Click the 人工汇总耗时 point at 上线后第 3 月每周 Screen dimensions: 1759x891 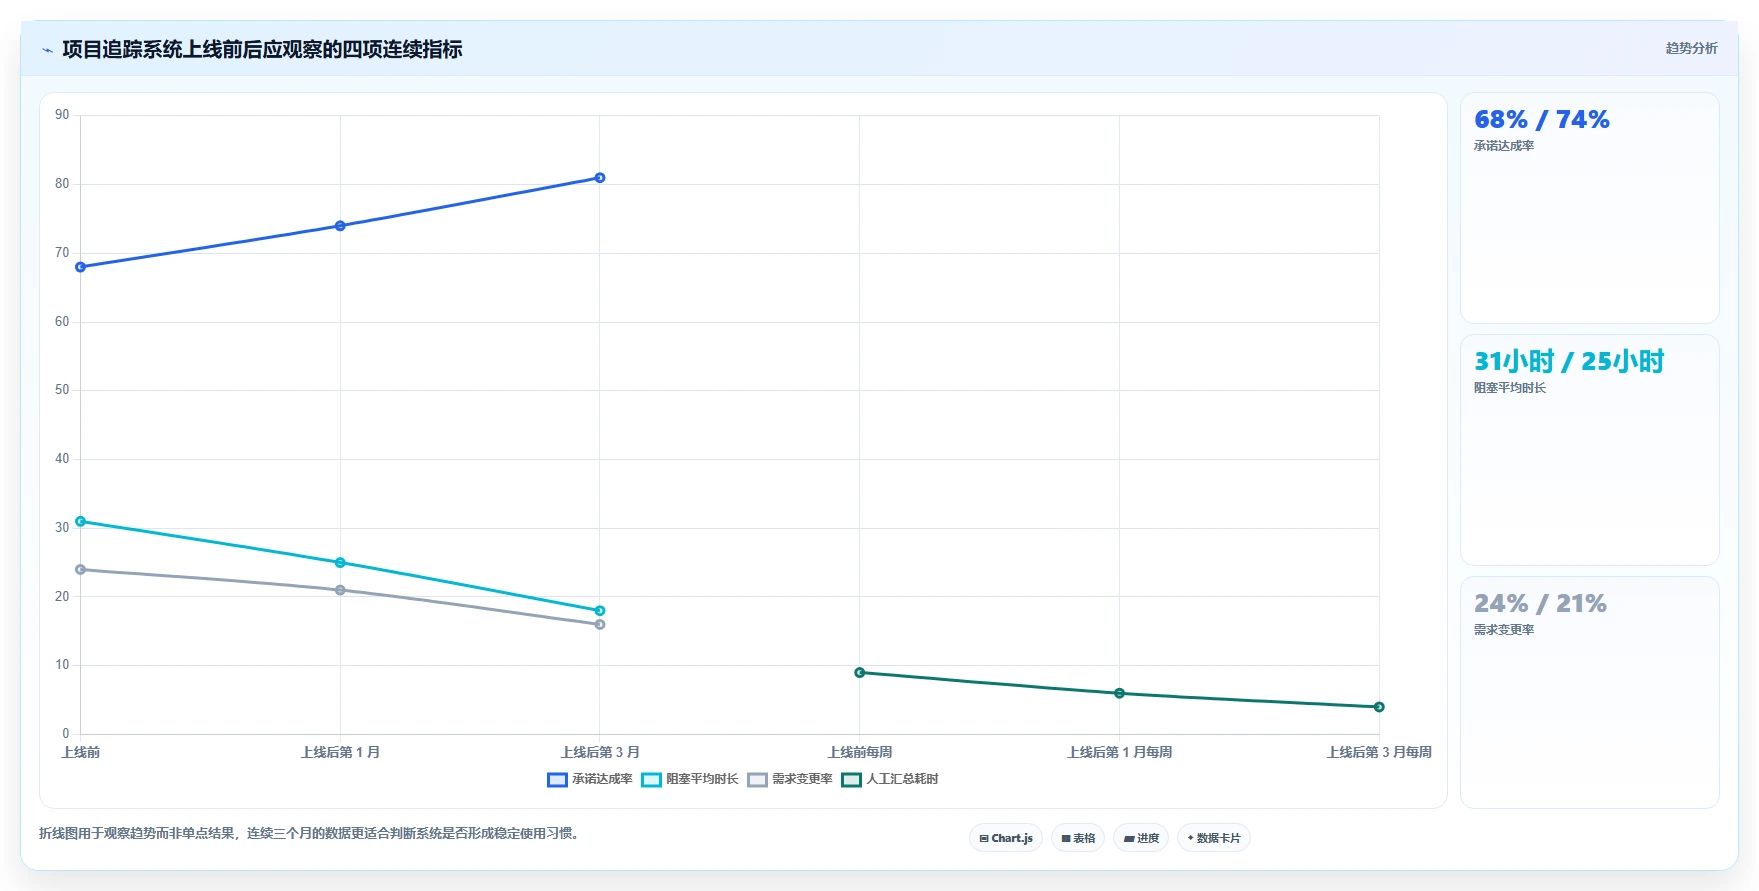click(x=1379, y=707)
